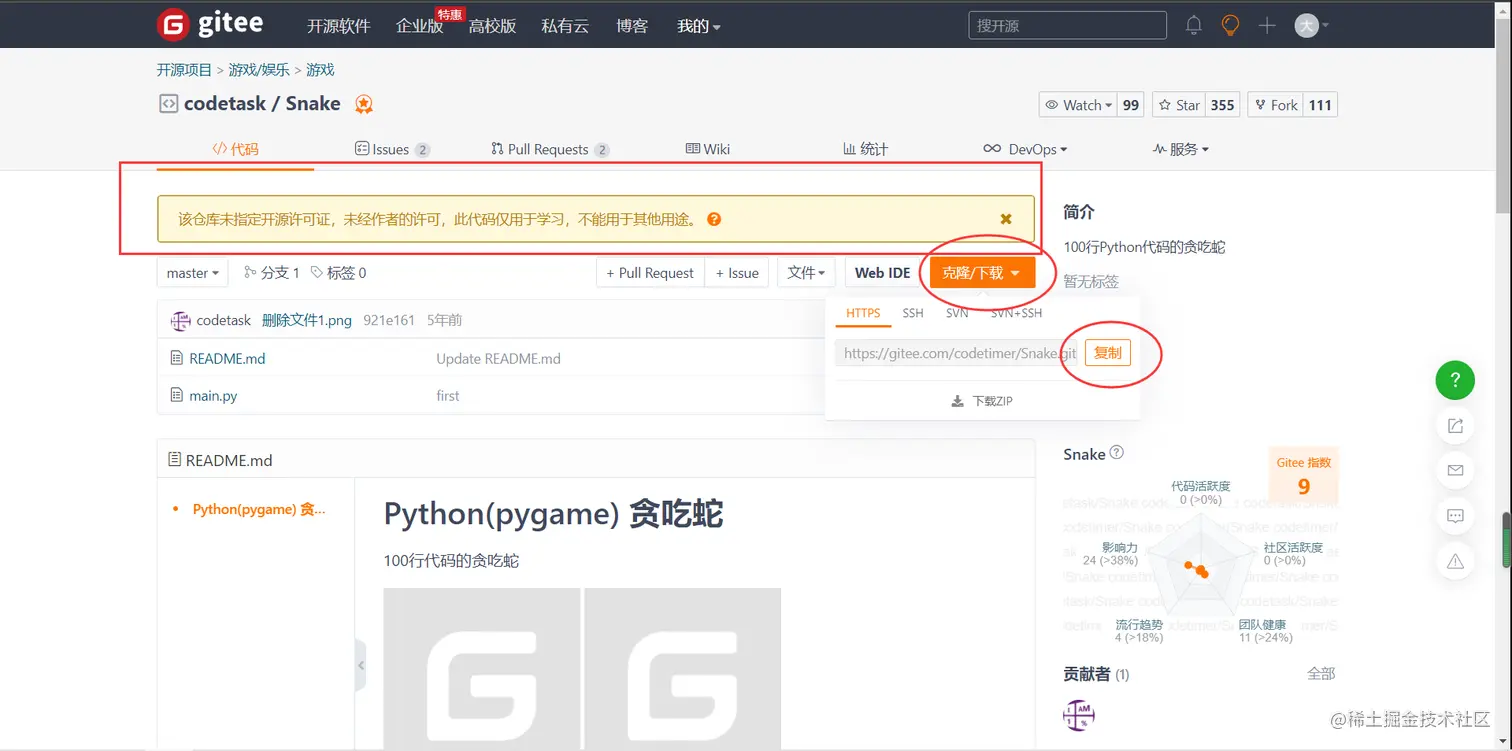Screen dimensions: 1512x751
Task: Click the + Pull Request button
Action: [x=650, y=273]
